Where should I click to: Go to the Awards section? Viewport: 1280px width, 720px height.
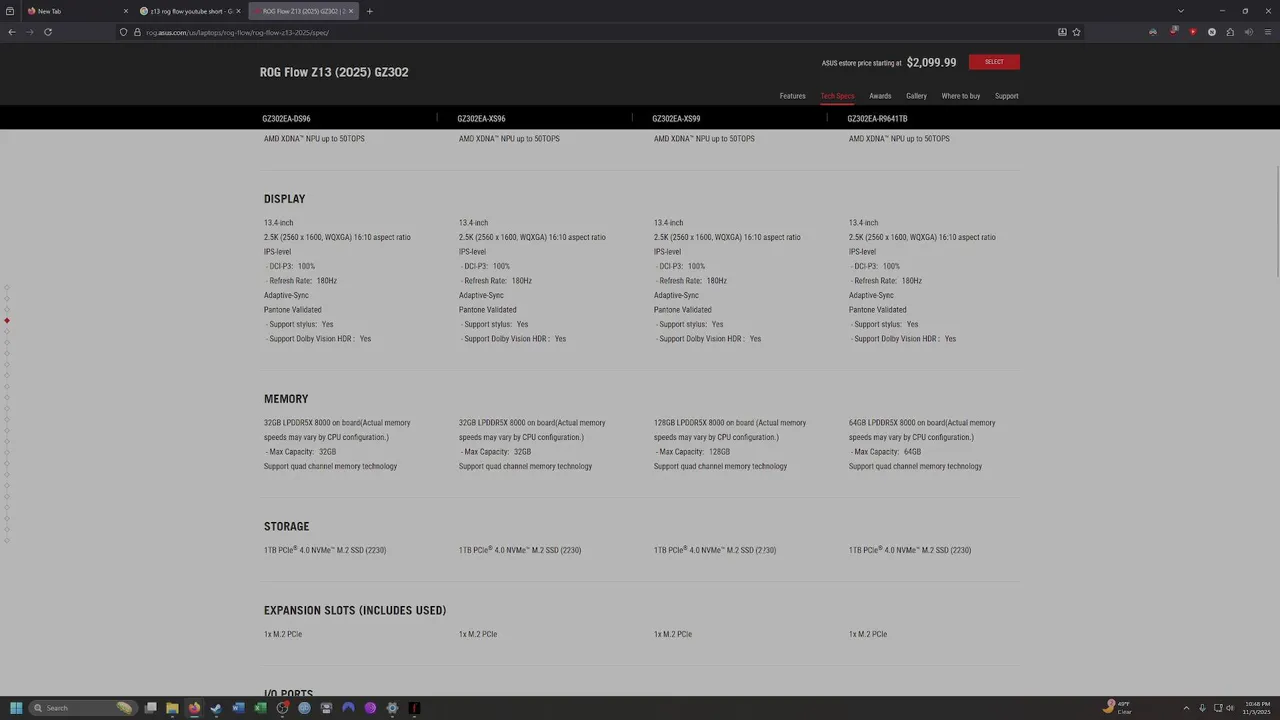point(880,96)
